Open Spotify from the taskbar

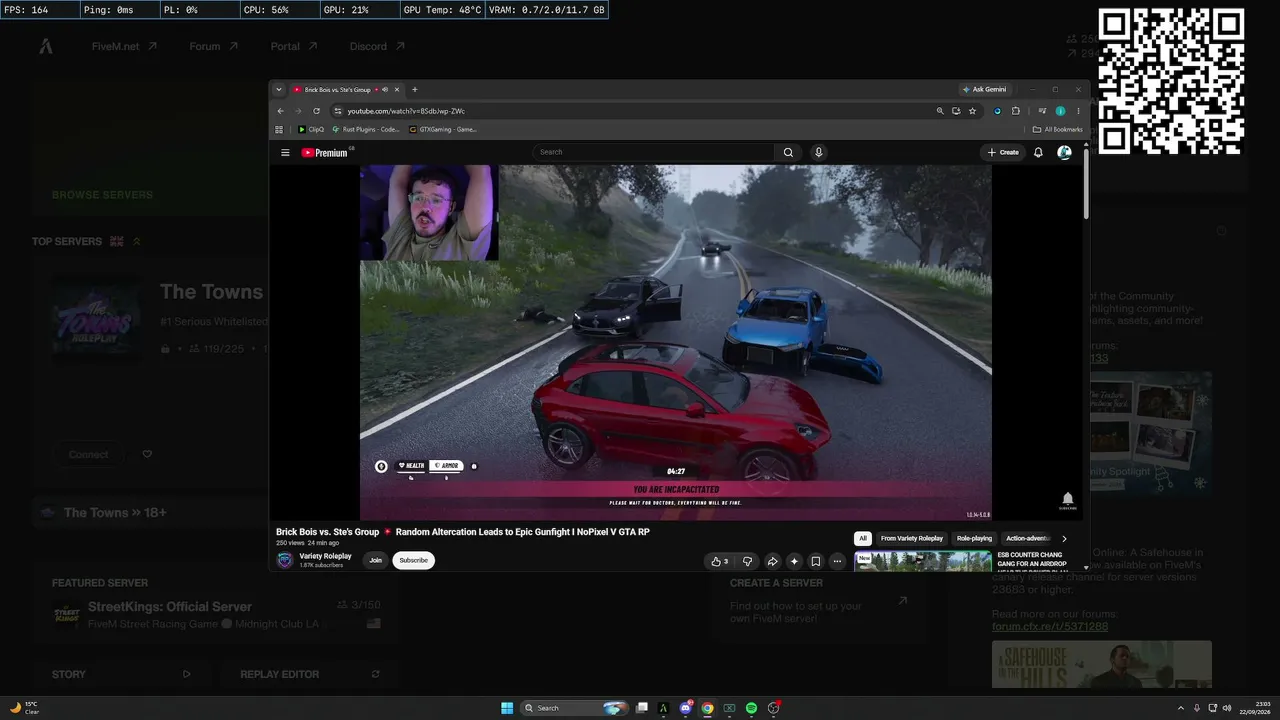(752, 708)
